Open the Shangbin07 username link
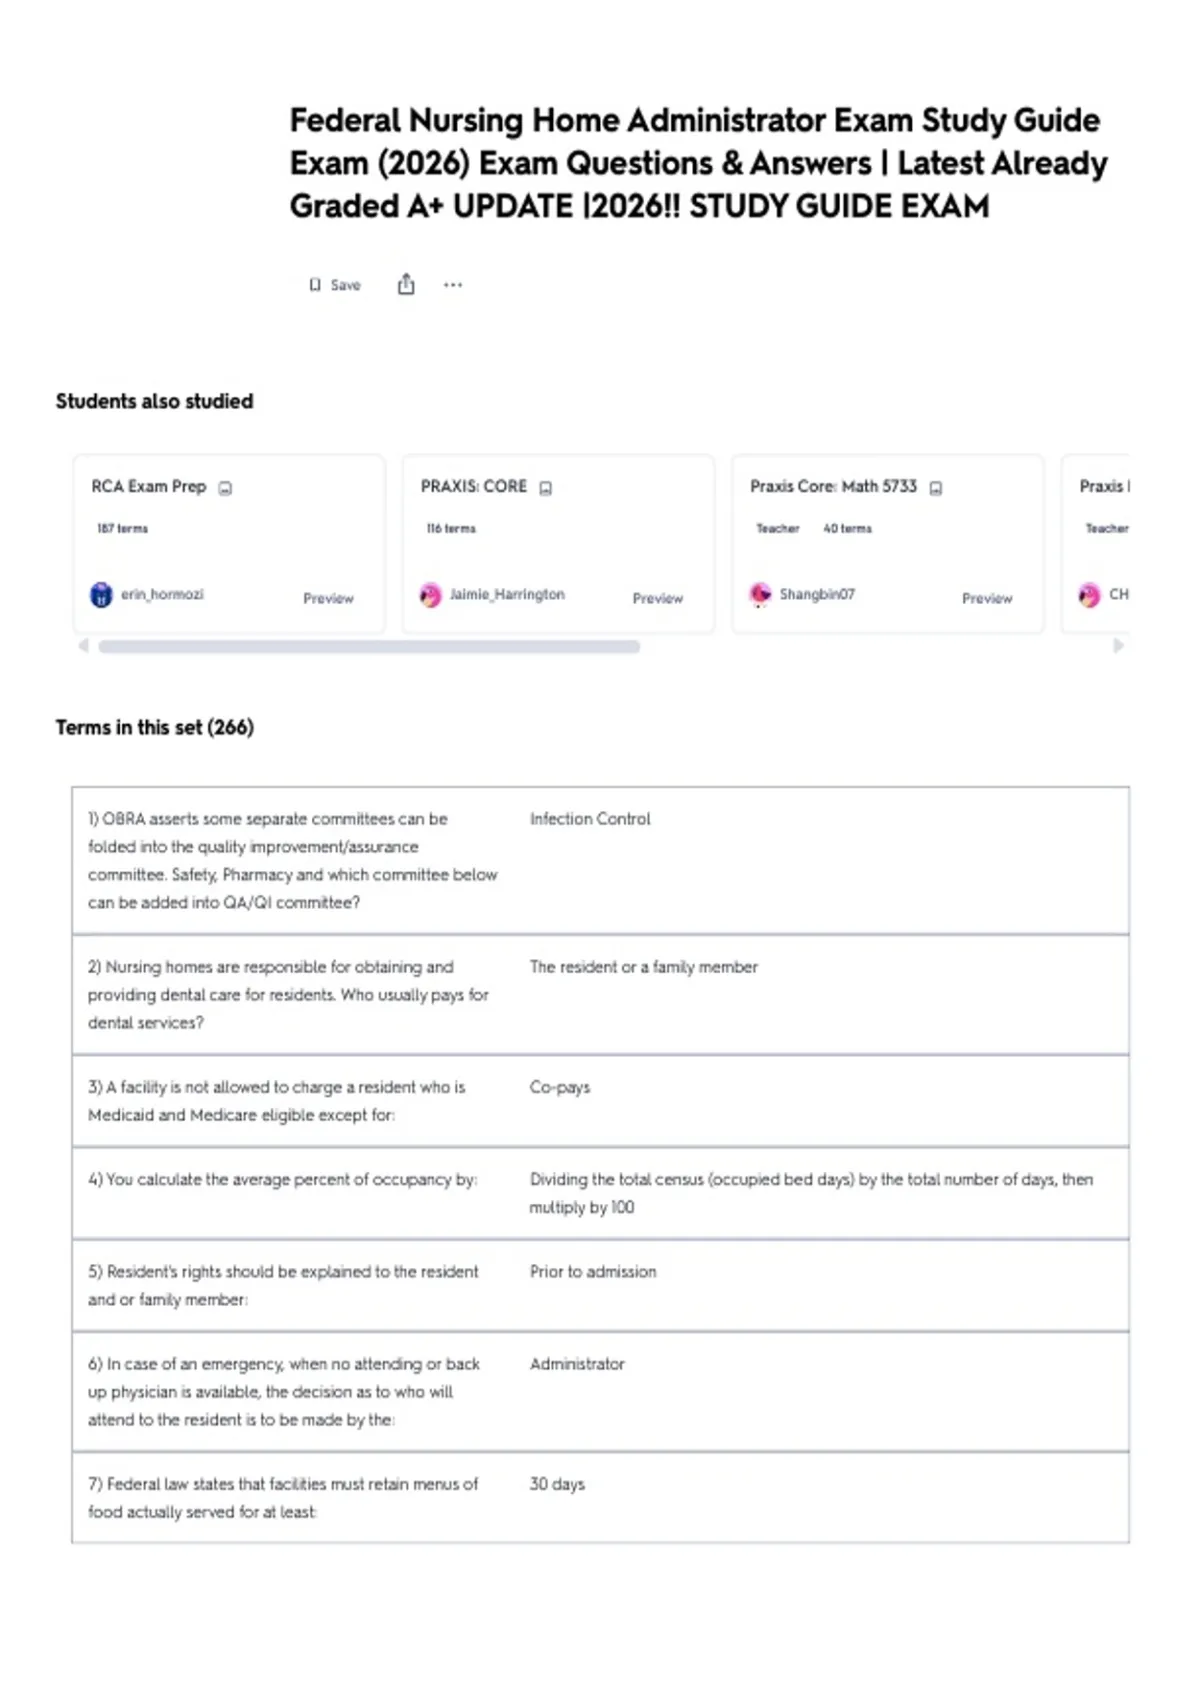 point(817,594)
